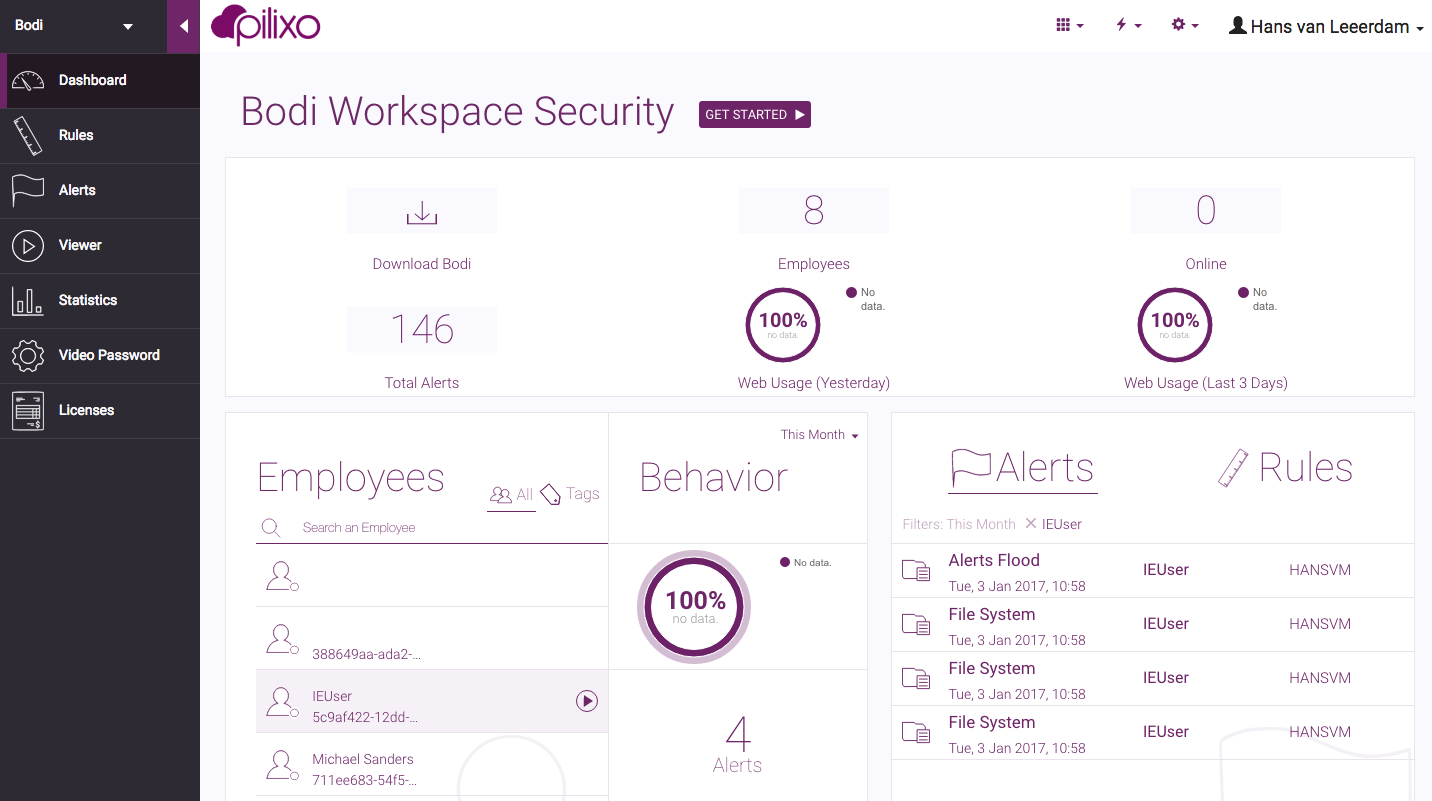This screenshot has width=1432, height=801.
Task: Click the 8 Employees count
Action: coord(814,211)
